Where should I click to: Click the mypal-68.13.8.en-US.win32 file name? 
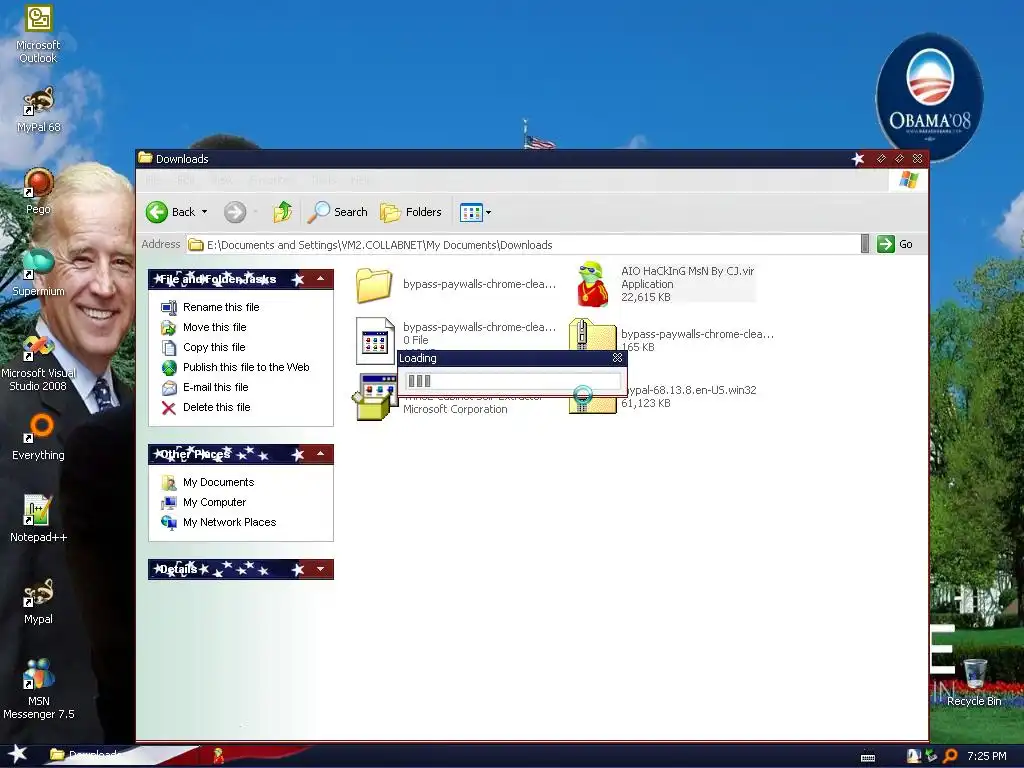point(690,390)
